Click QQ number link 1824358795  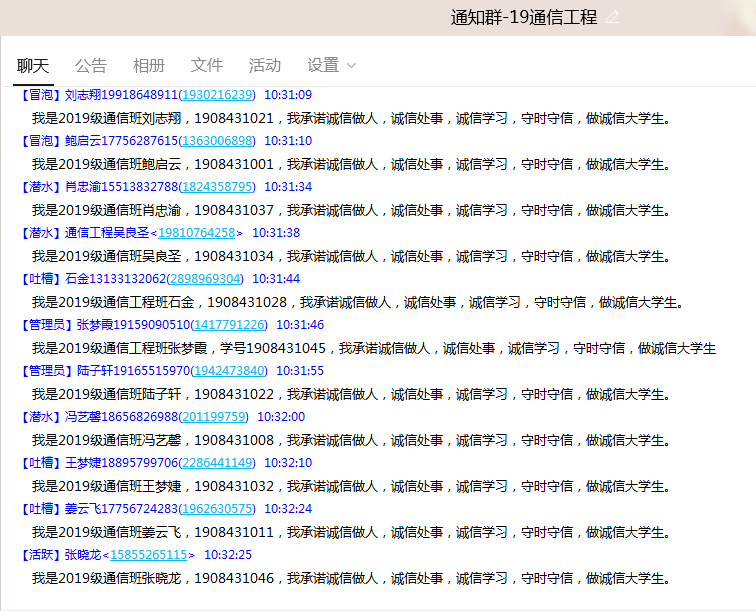click(217, 187)
